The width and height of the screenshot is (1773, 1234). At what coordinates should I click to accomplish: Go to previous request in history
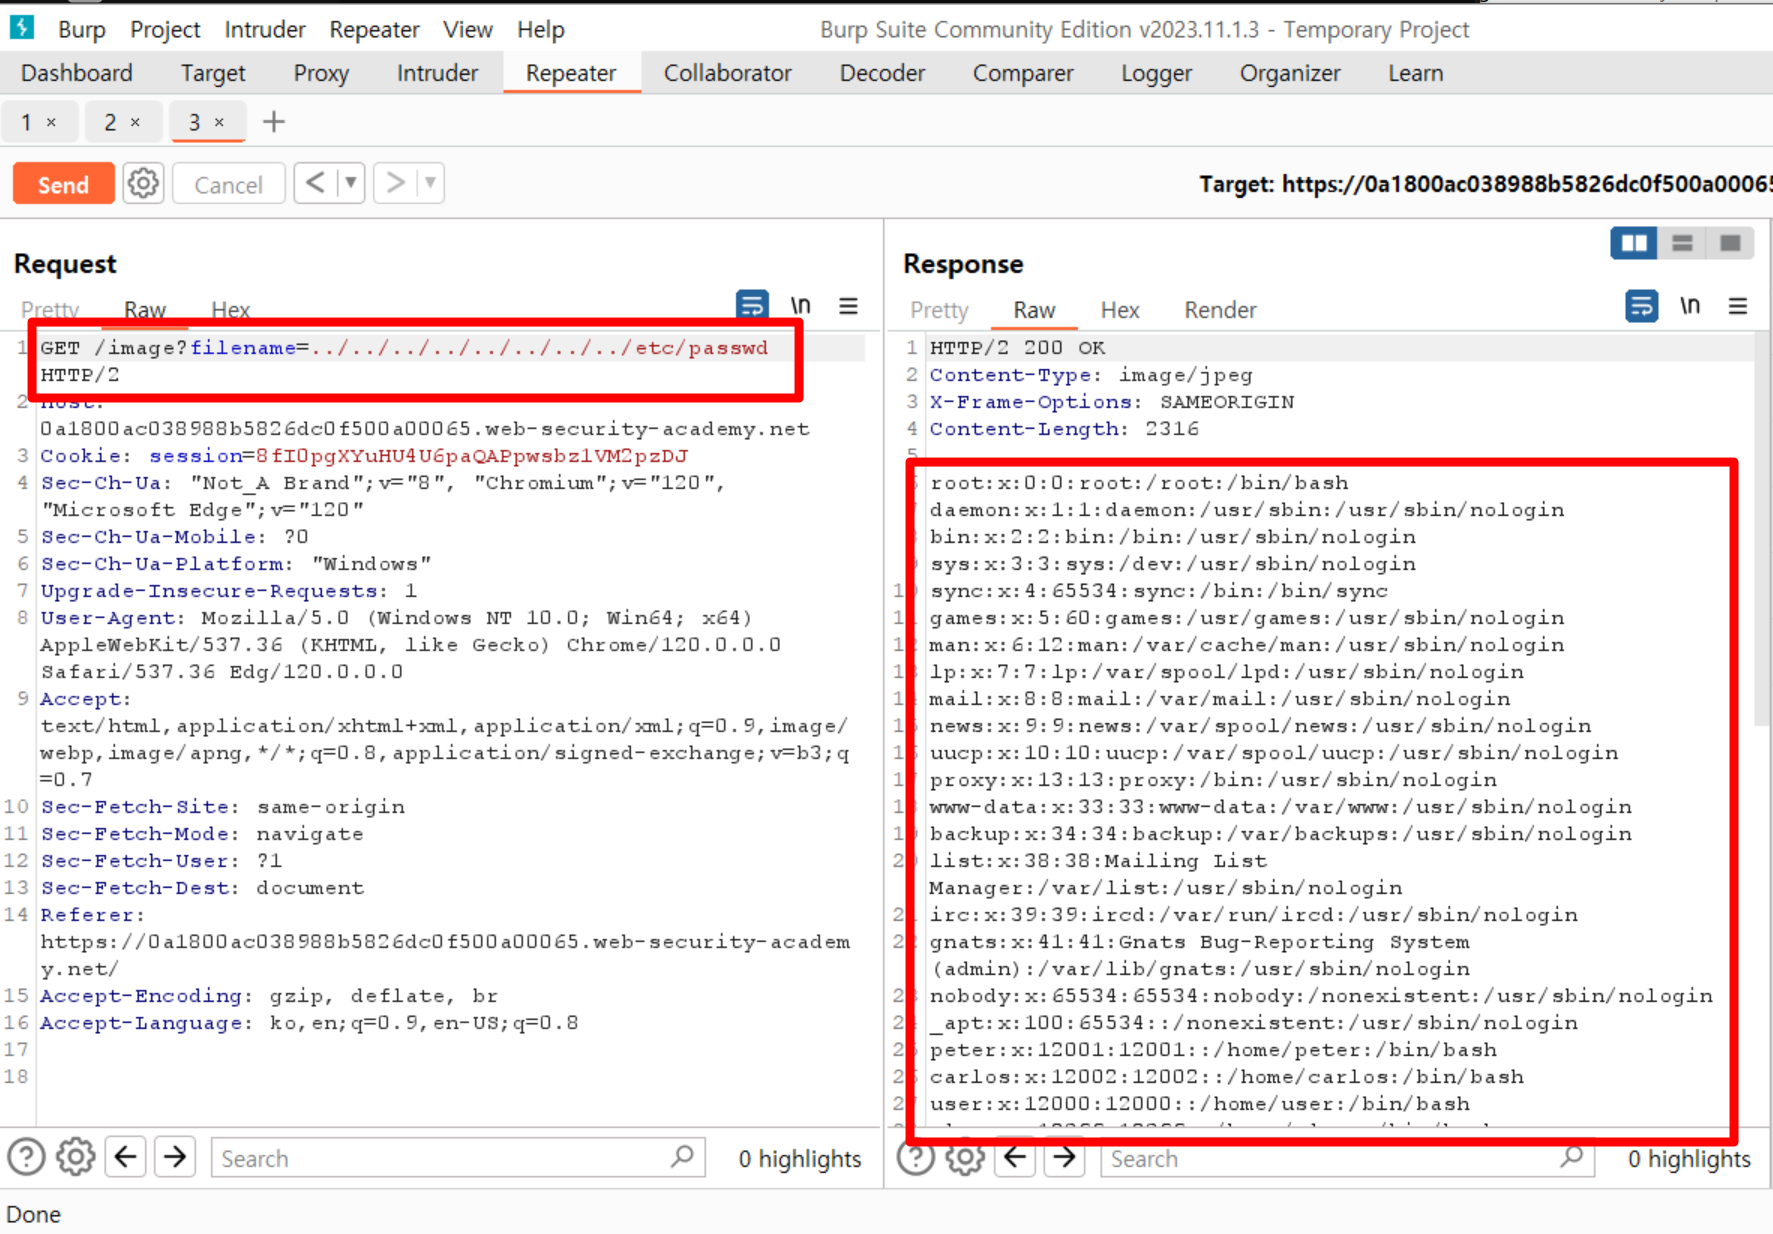(315, 183)
